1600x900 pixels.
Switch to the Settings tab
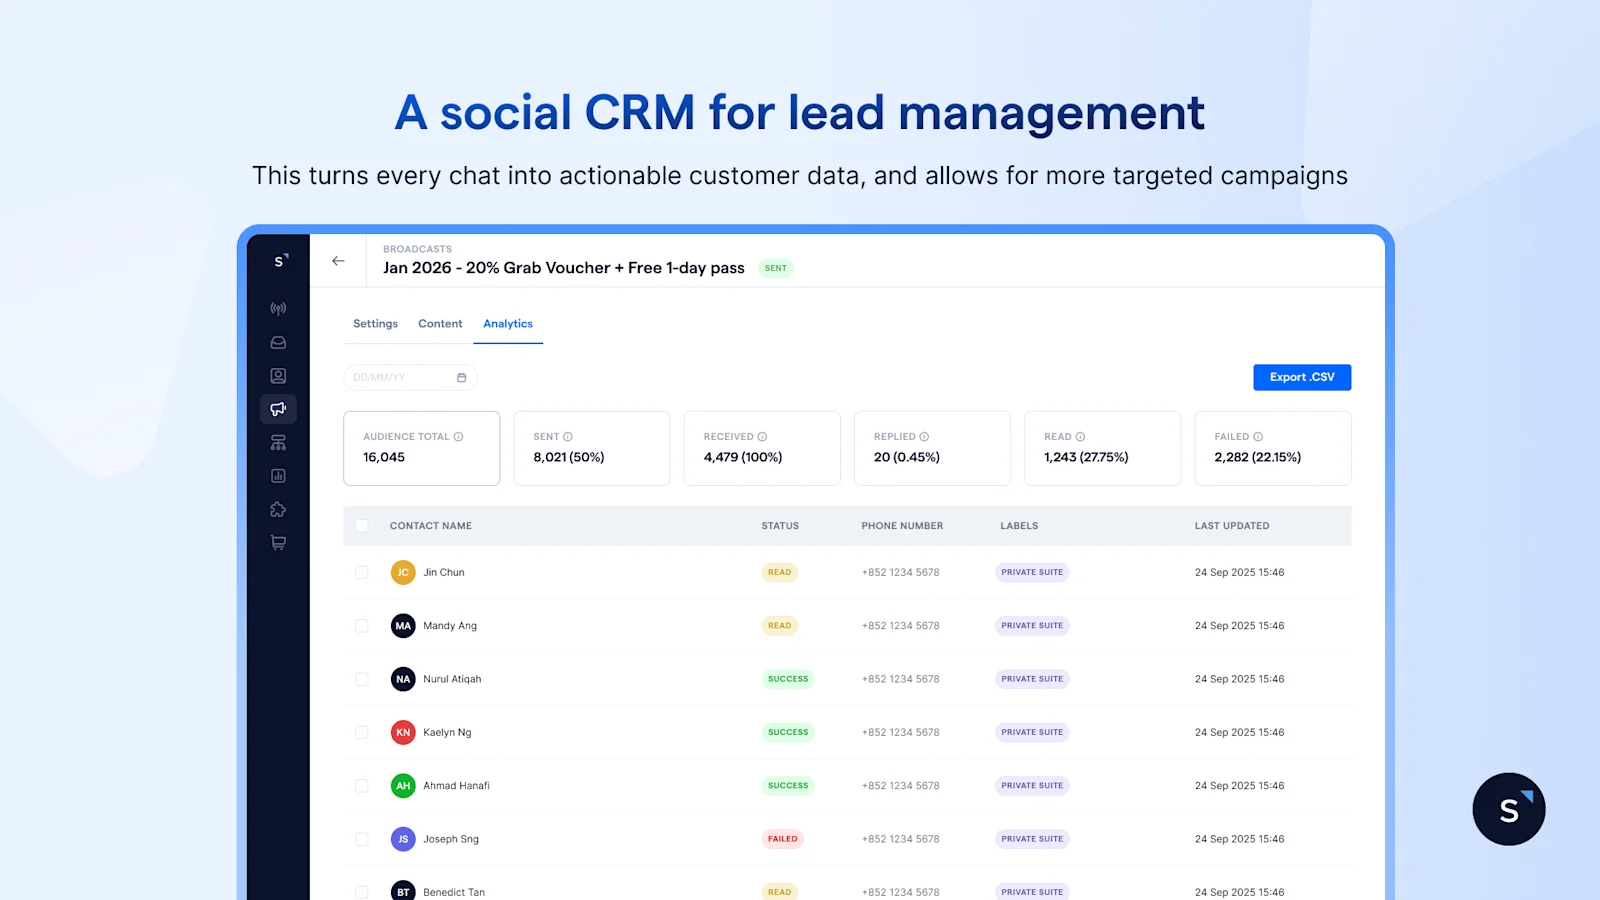coord(375,323)
